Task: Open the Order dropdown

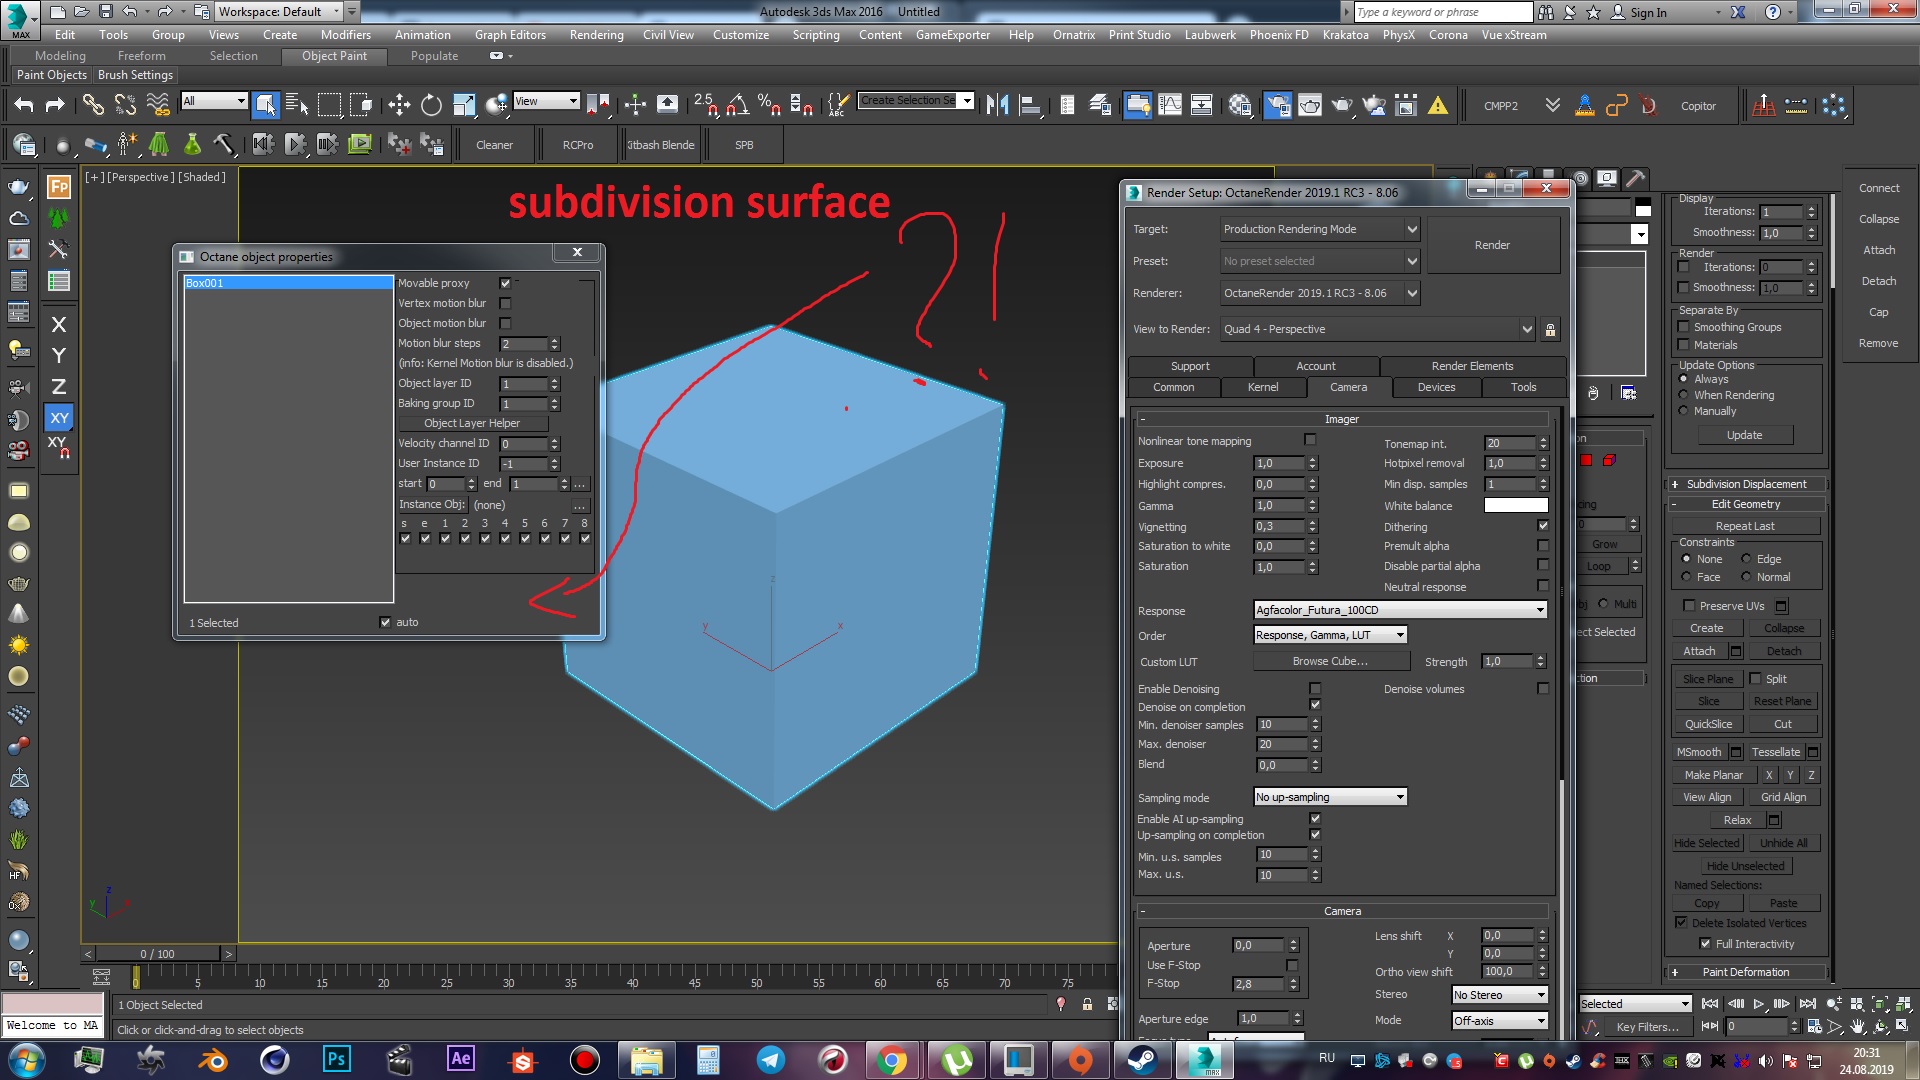Action: pyautogui.click(x=1331, y=635)
